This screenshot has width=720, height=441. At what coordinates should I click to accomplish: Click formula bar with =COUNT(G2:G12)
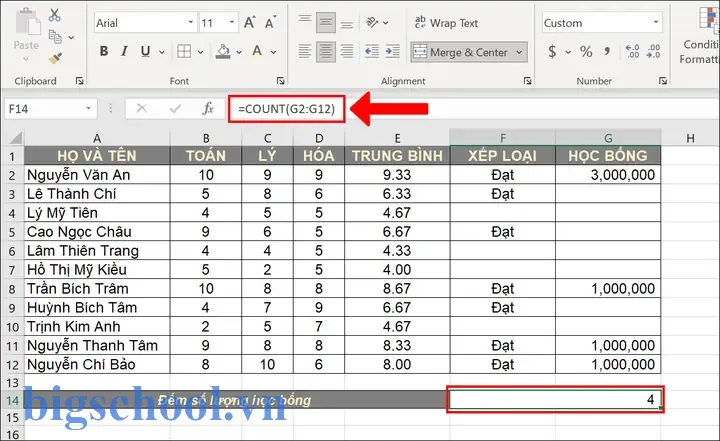(x=287, y=109)
